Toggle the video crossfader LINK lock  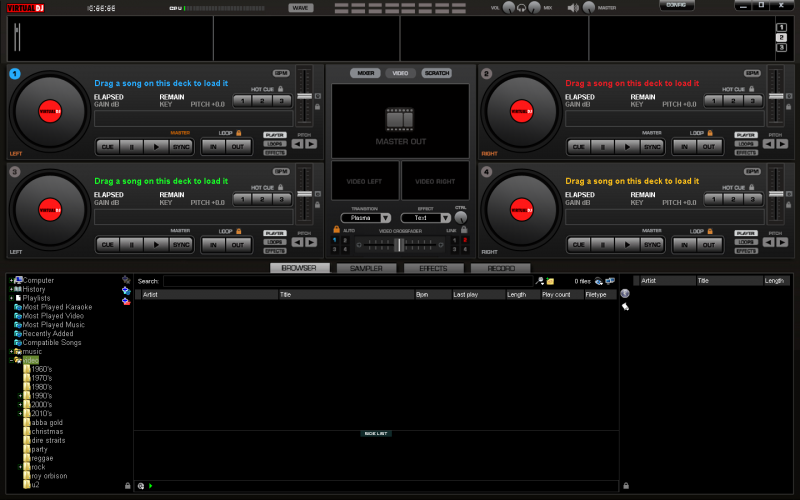[464, 230]
